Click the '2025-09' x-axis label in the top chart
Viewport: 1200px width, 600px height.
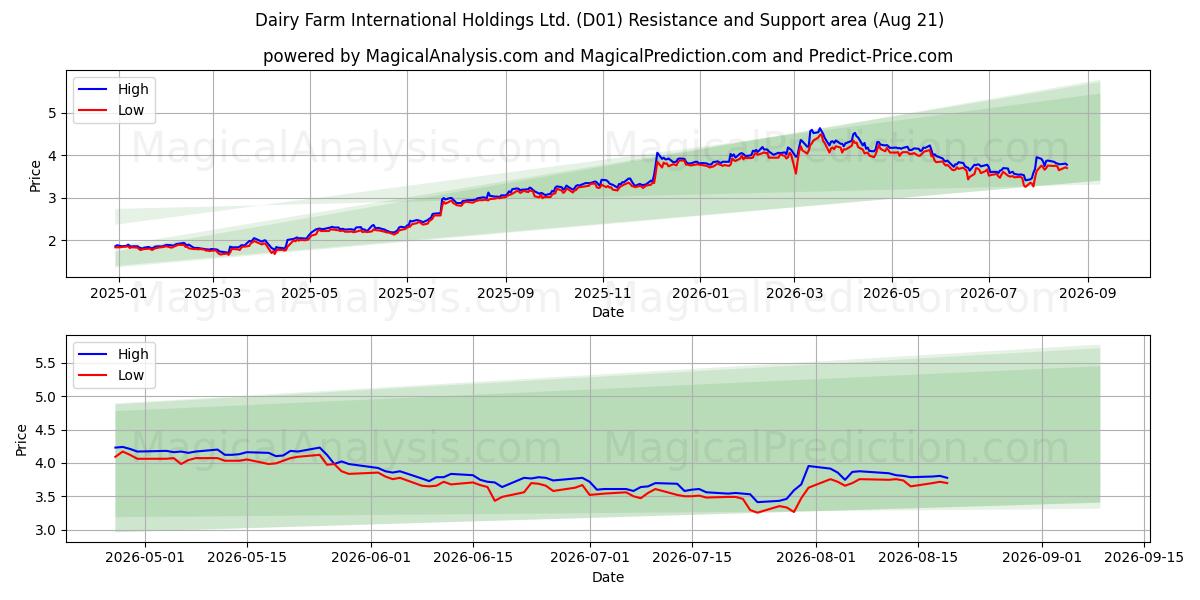tap(505, 294)
